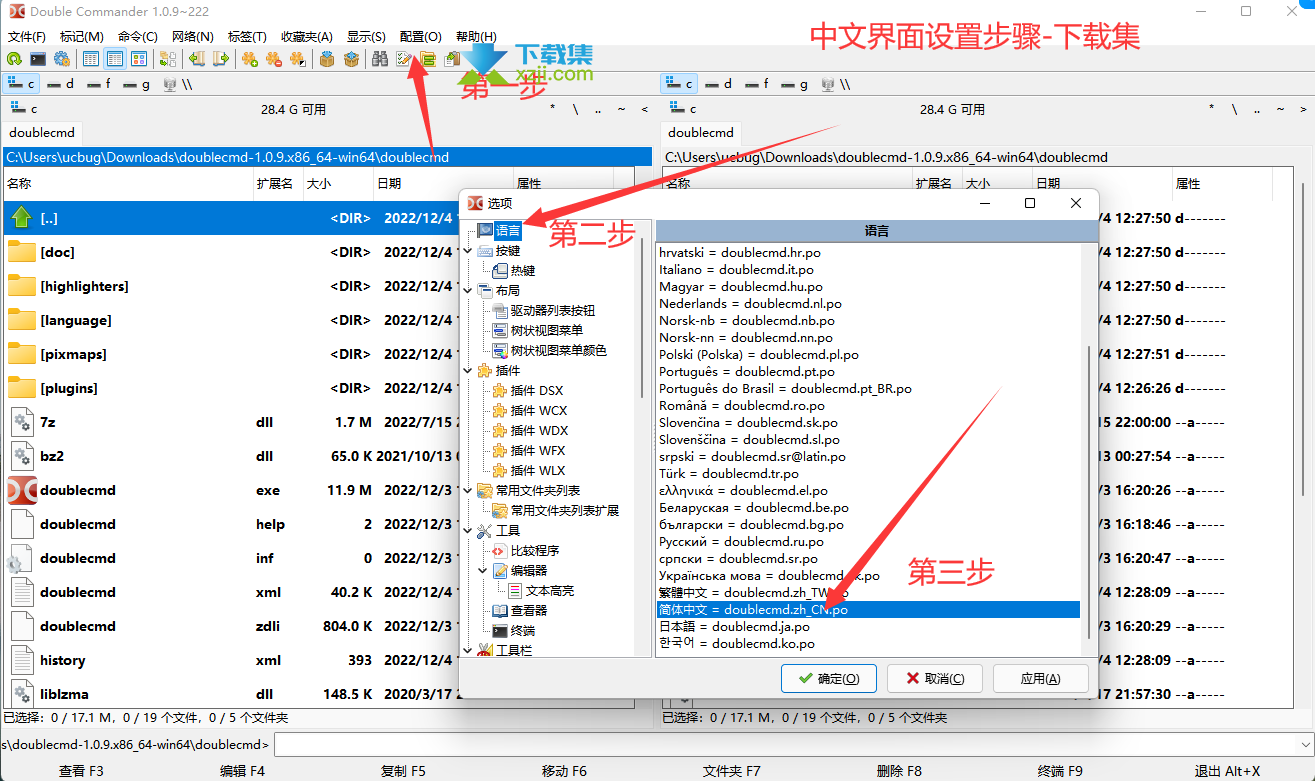Open the 收藏夹(A) menu
Viewport: 1315px width, 781px height.
pyautogui.click(x=307, y=36)
